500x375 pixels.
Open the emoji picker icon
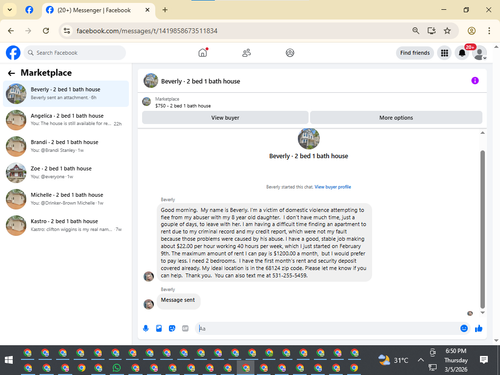click(464, 328)
